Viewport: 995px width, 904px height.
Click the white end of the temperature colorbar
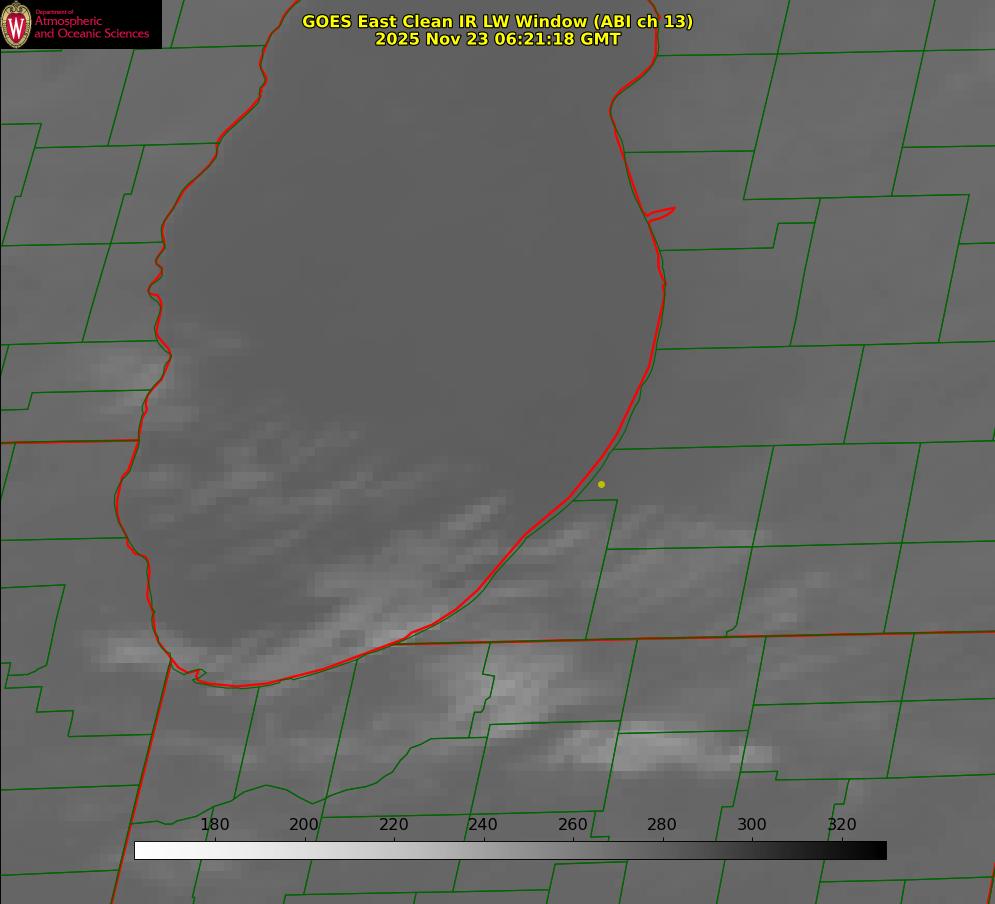(142, 850)
